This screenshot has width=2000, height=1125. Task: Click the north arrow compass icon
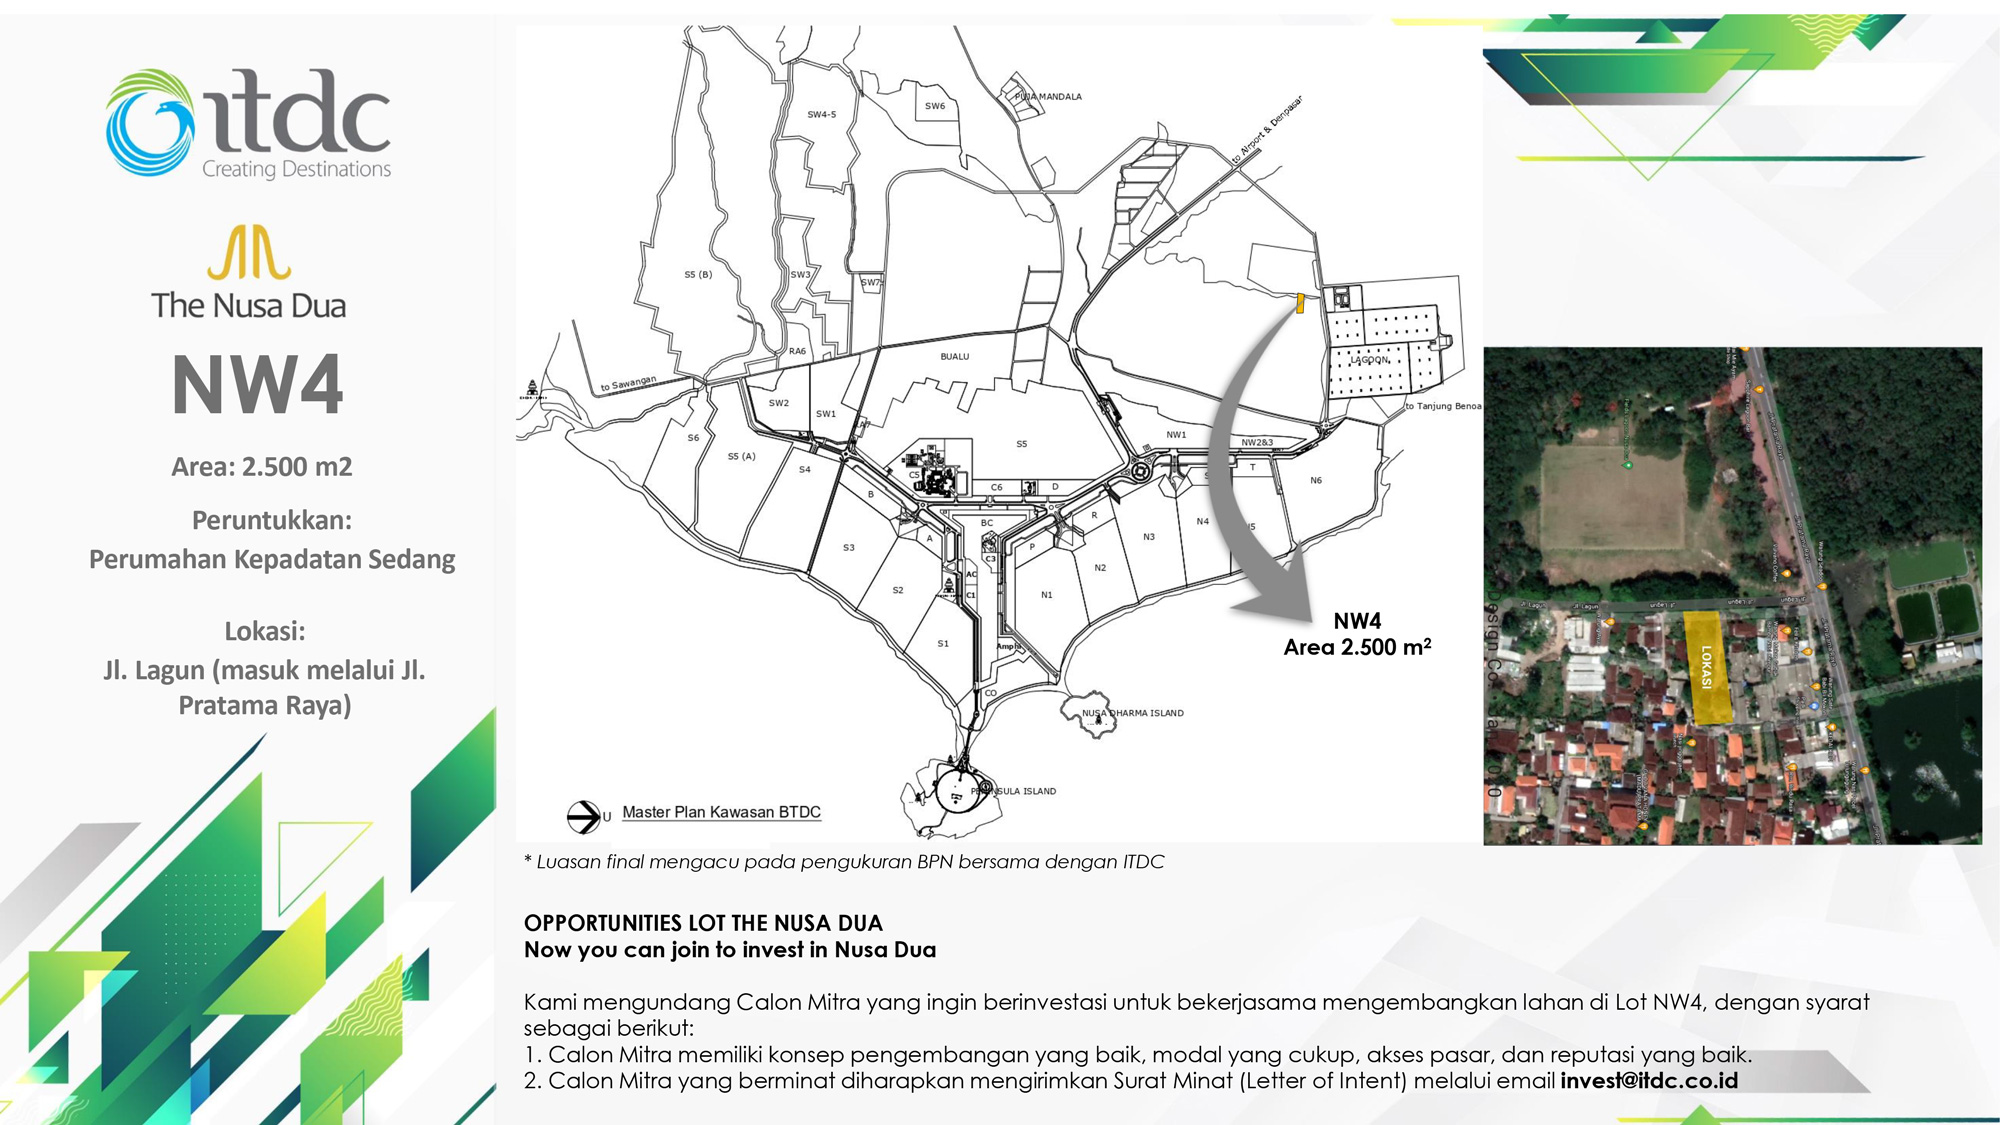583,817
